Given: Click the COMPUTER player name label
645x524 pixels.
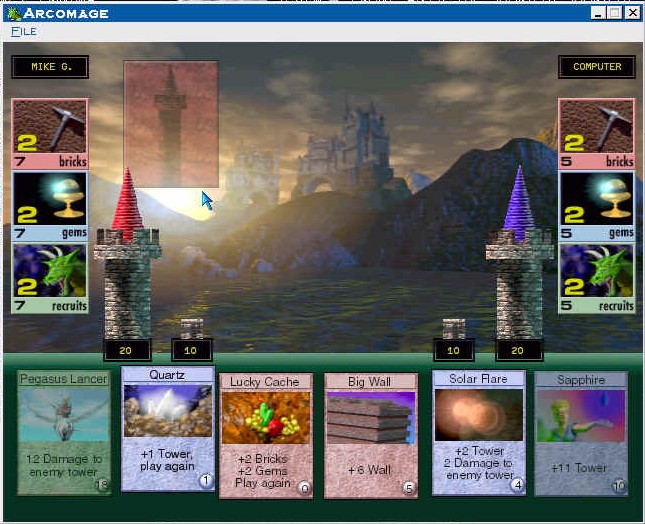Looking at the screenshot, I should coord(597,67).
